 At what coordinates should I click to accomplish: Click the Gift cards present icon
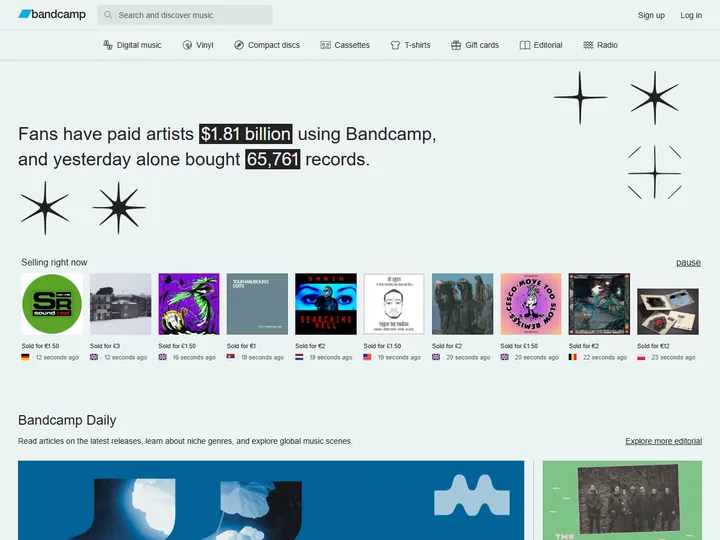[456, 45]
